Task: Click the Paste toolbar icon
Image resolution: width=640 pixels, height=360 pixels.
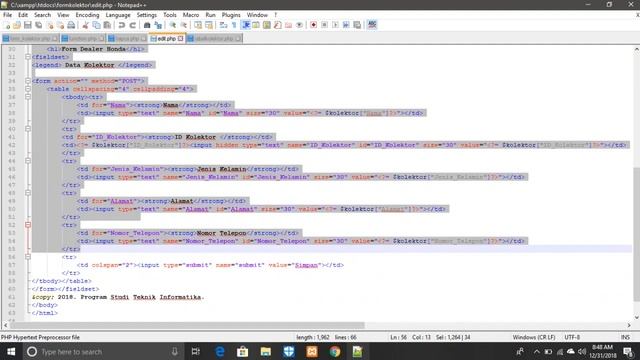Action: 107,25
